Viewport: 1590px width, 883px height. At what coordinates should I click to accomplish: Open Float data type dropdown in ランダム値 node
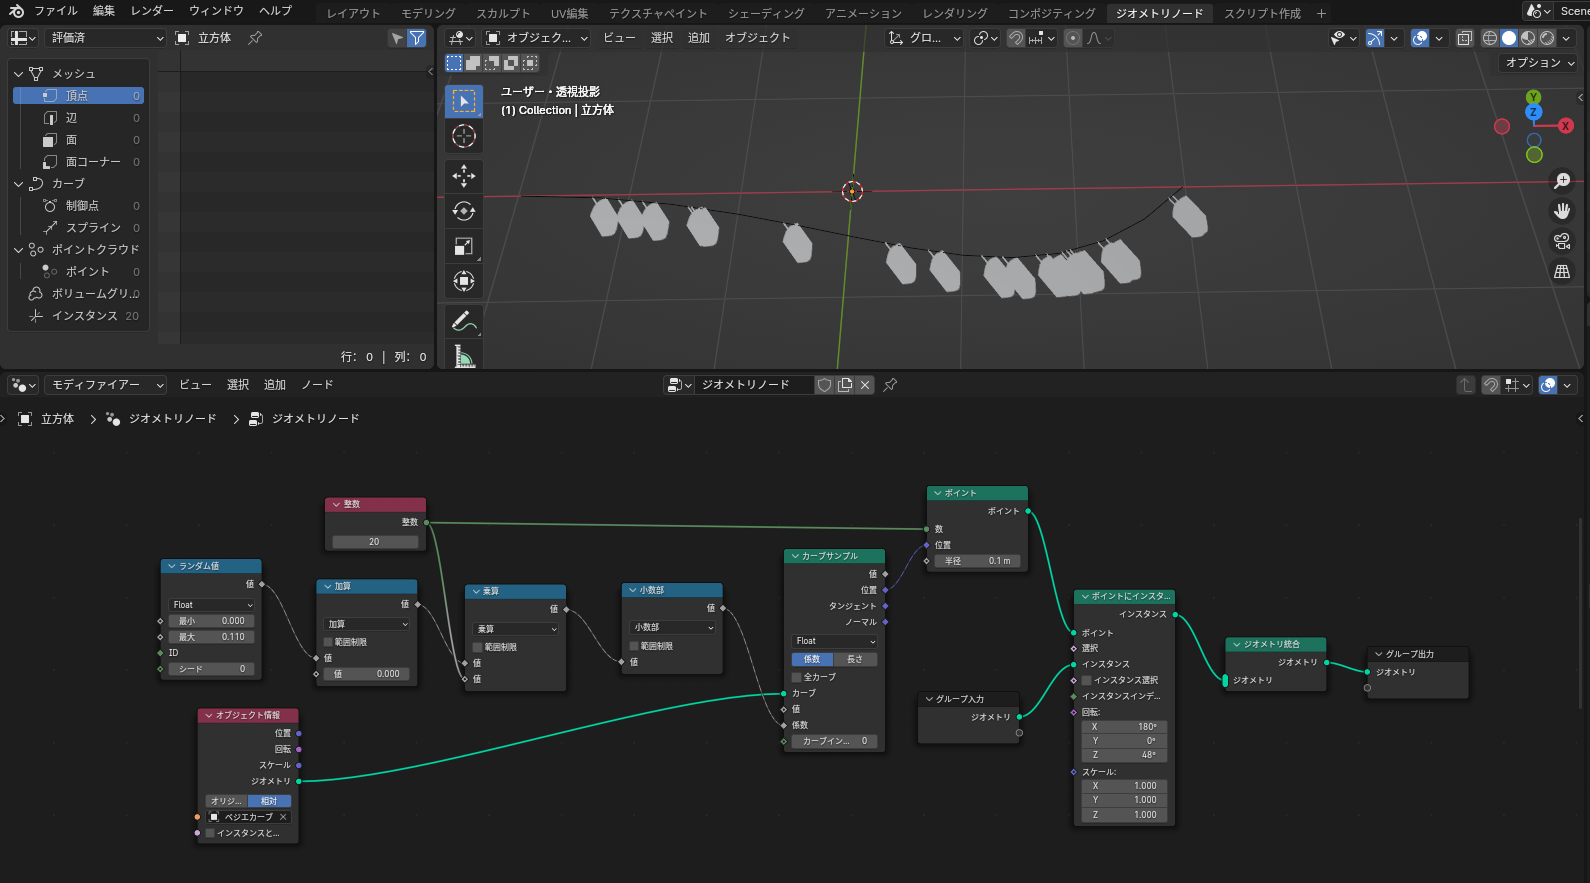click(x=212, y=605)
